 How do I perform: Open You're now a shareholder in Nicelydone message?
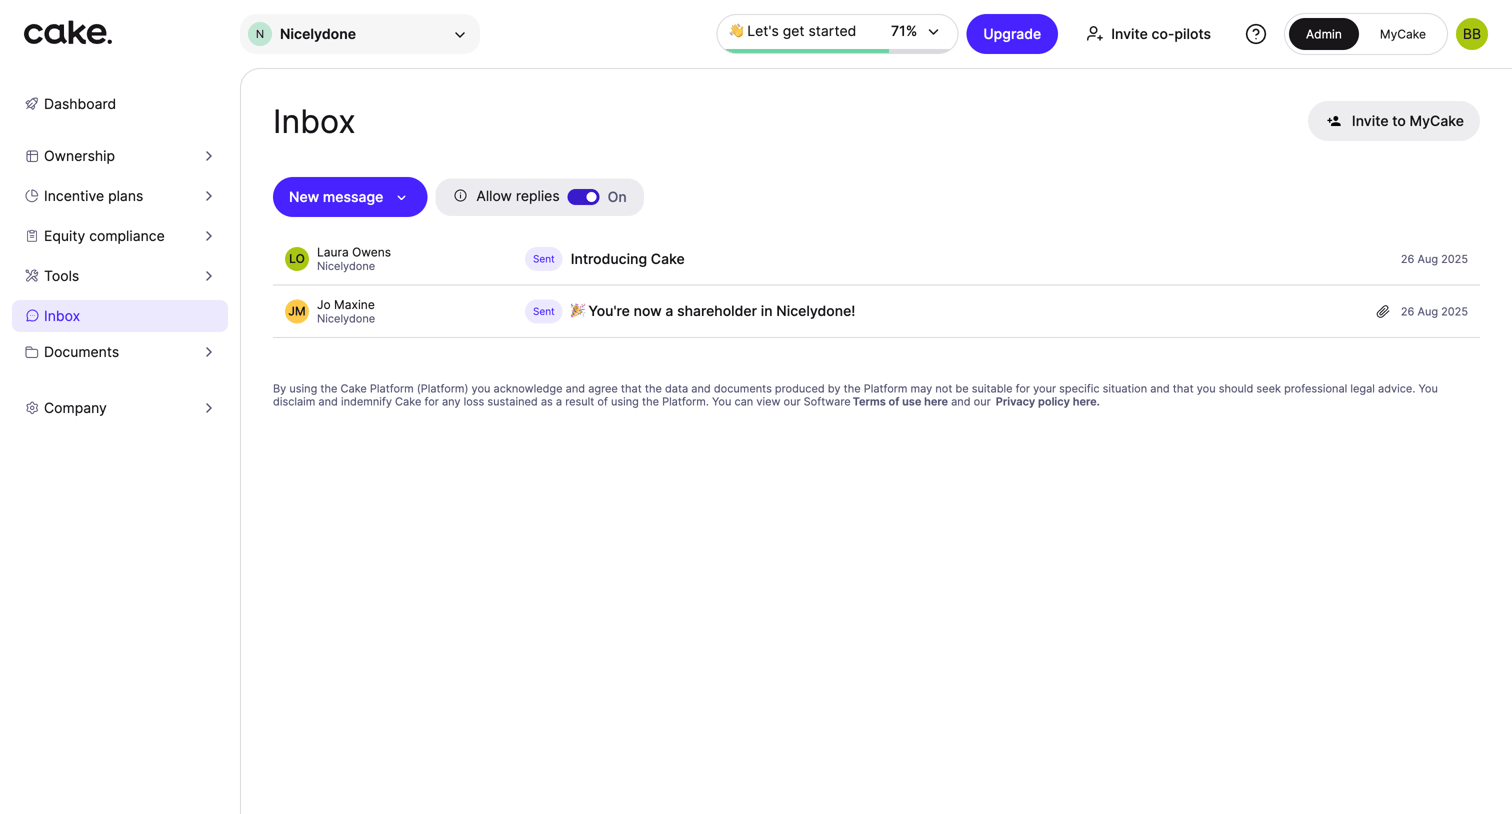click(876, 311)
